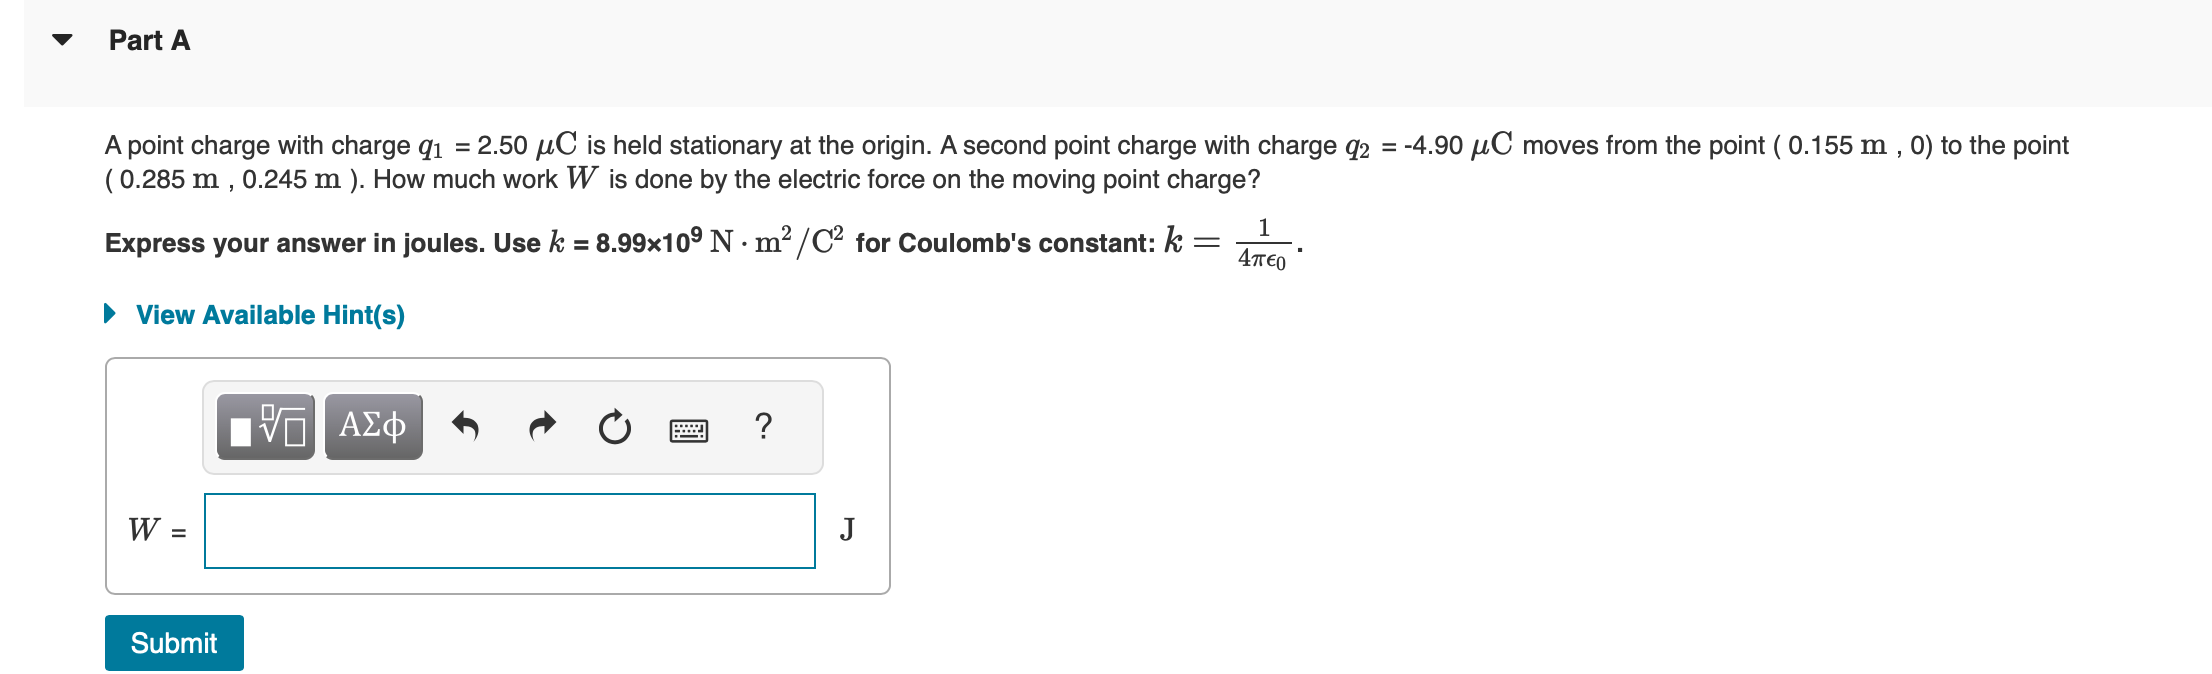Click inside the W answer field
Viewport: 2212px width, 674px height.
508,531
